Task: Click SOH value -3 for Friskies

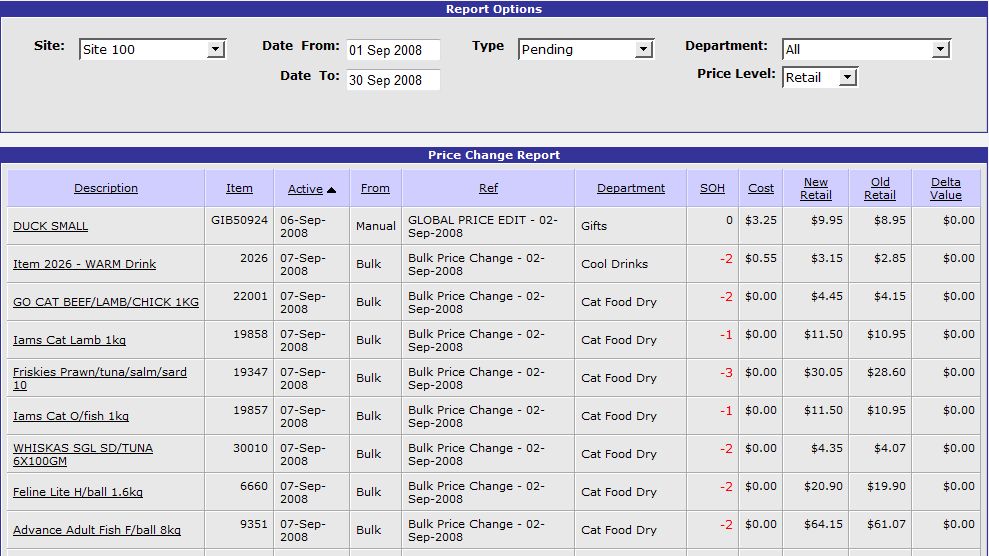Action: [x=726, y=373]
